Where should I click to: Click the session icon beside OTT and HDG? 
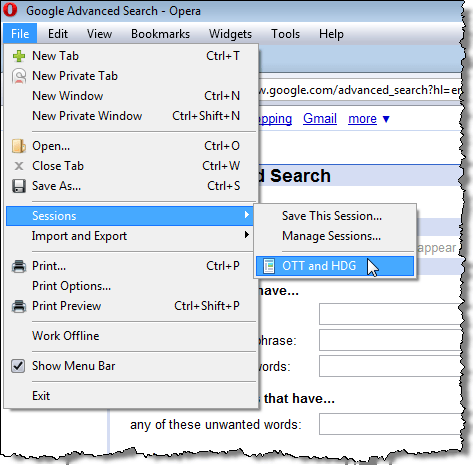pos(269,266)
